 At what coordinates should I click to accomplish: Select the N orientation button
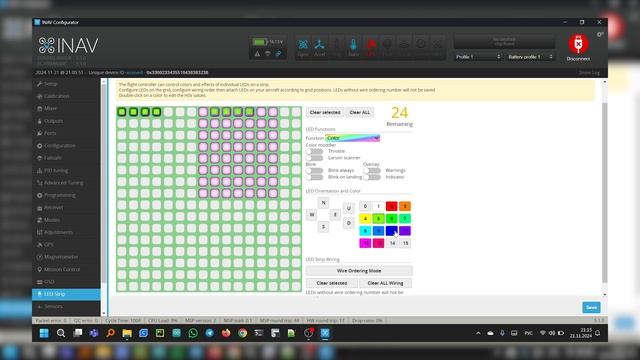[323, 202]
